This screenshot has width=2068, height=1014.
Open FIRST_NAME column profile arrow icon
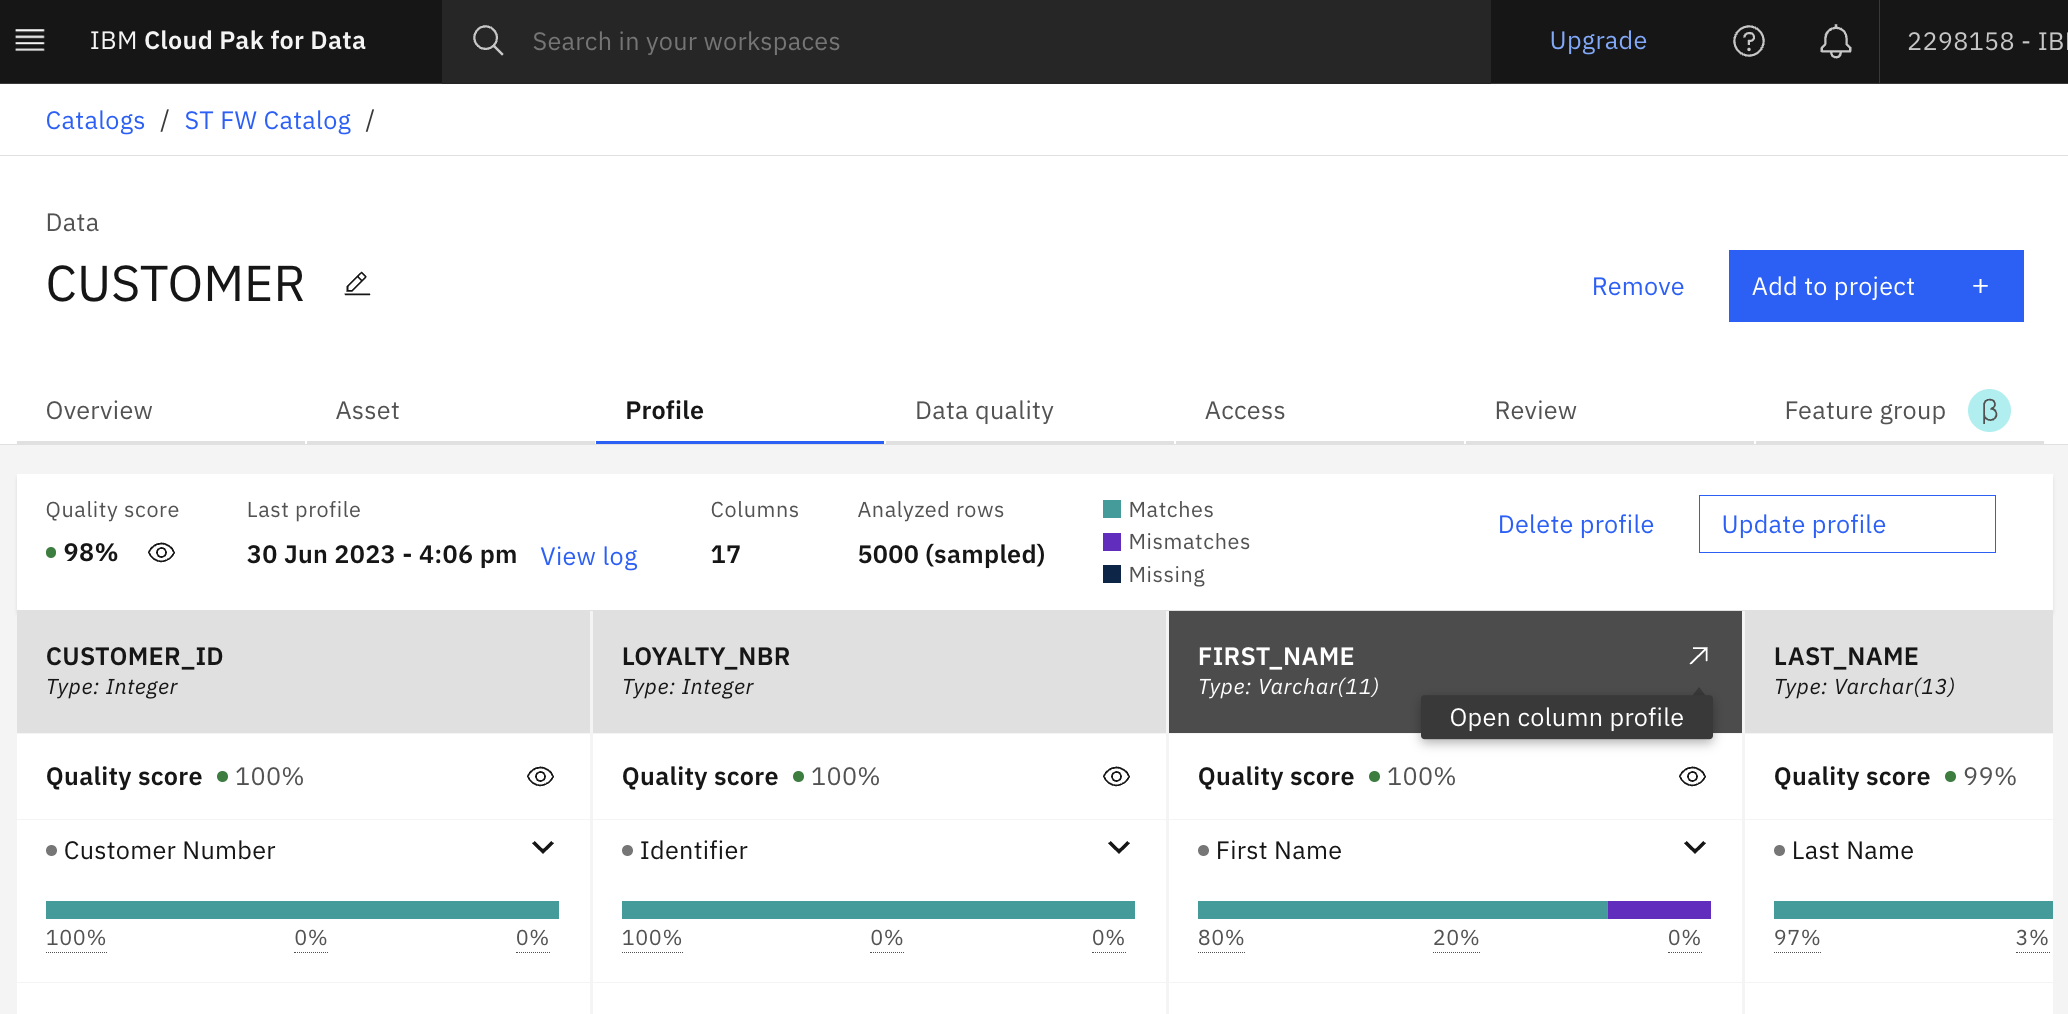coord(1698,656)
